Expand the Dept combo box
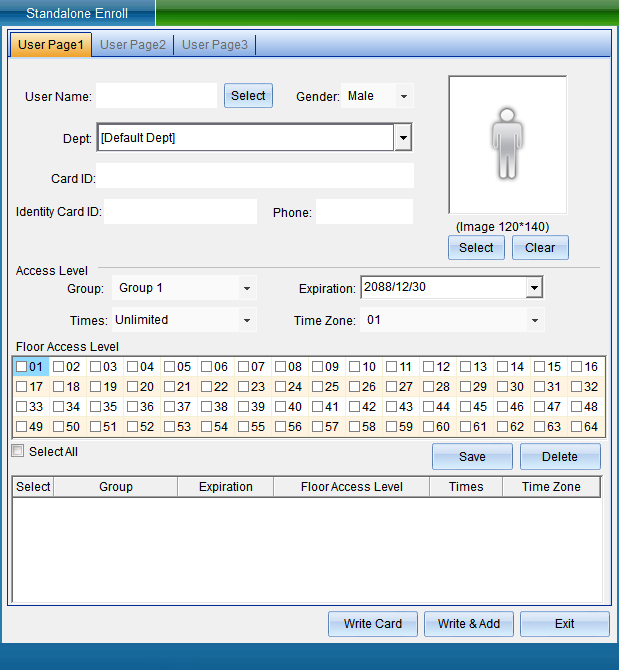The width and height of the screenshot is (619, 670). (402, 138)
